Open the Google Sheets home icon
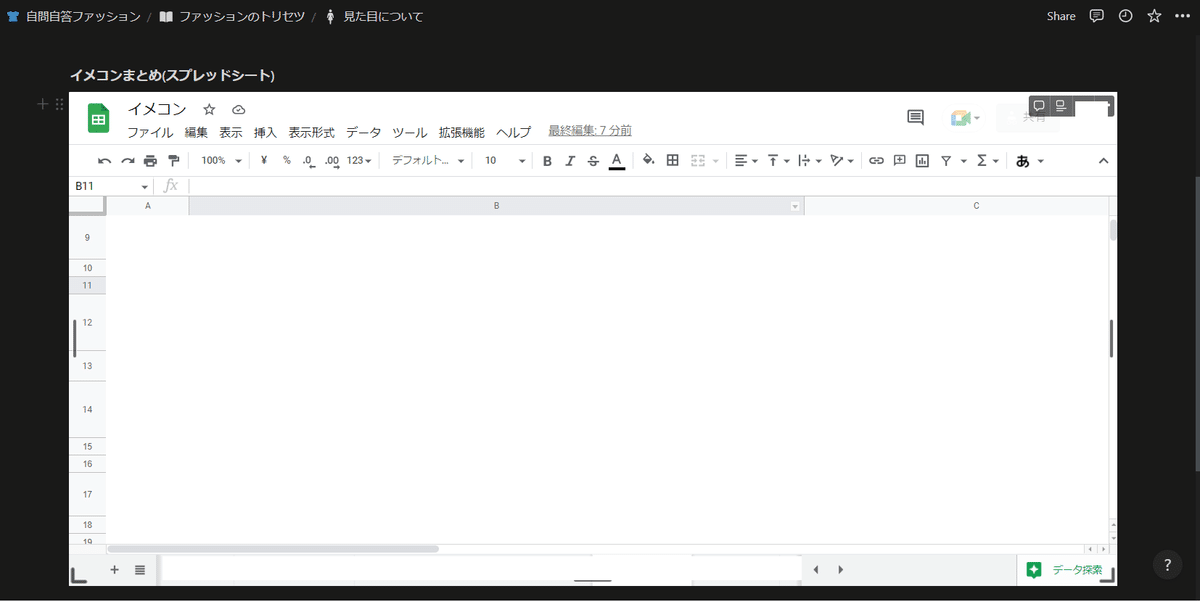This screenshot has width=1200, height=601. pyautogui.click(x=98, y=118)
